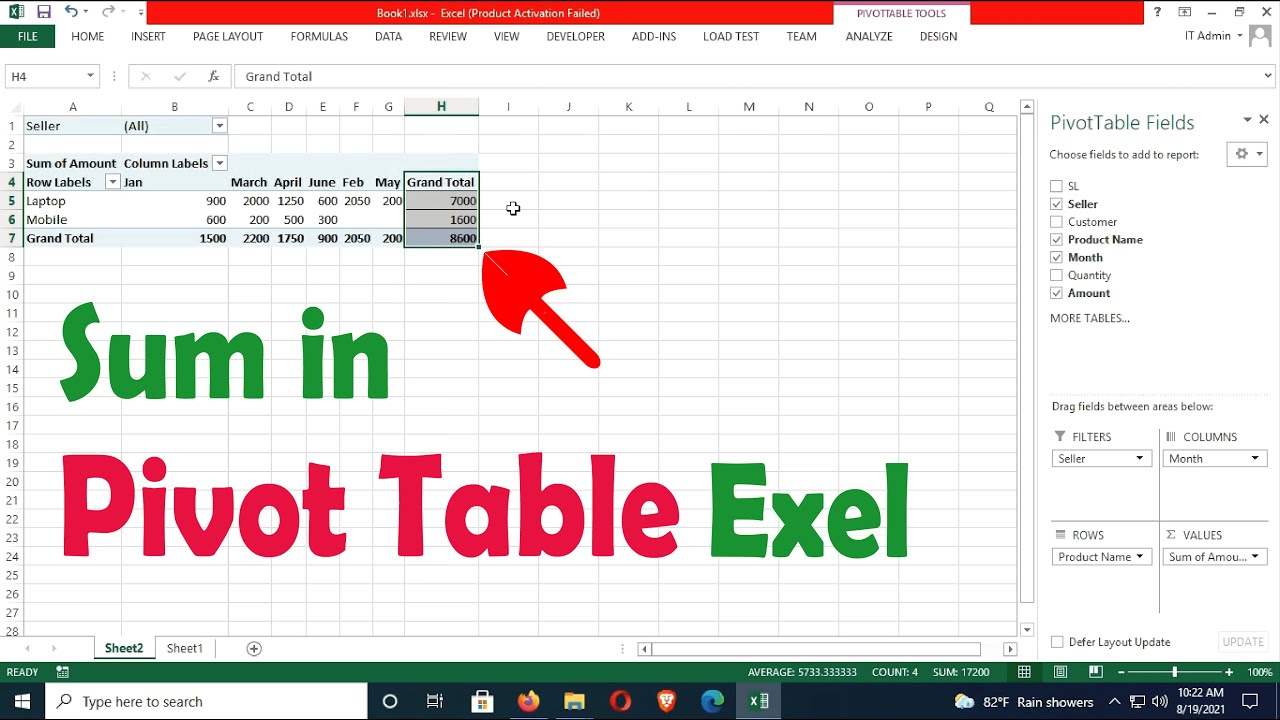
Task: Click the Save icon in quick access toolbar
Action: pos(43,12)
